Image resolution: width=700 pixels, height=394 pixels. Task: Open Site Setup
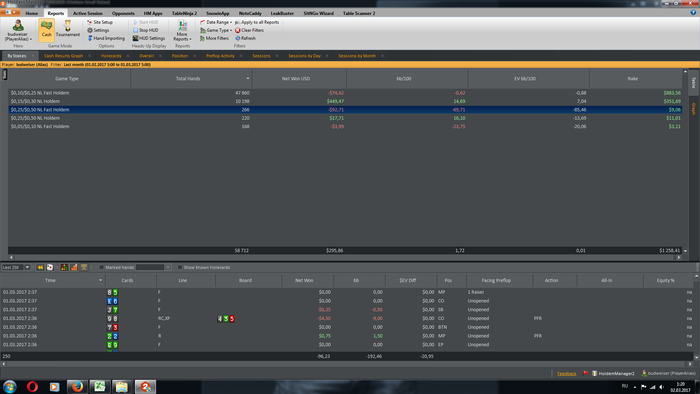pos(100,22)
